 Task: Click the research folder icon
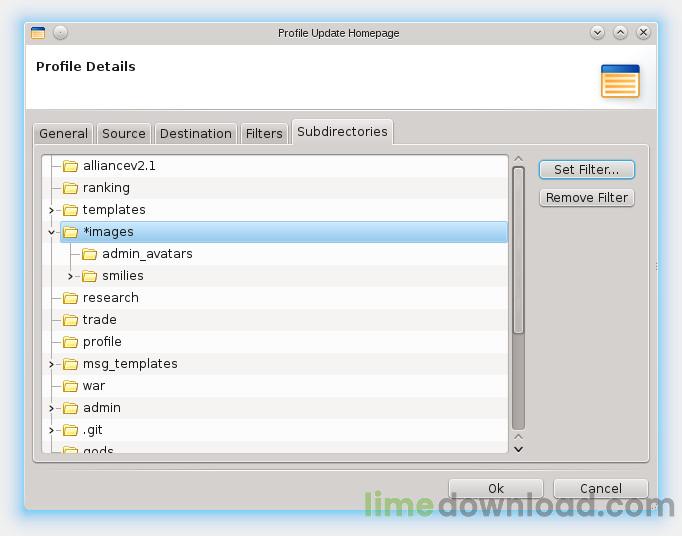coord(70,298)
